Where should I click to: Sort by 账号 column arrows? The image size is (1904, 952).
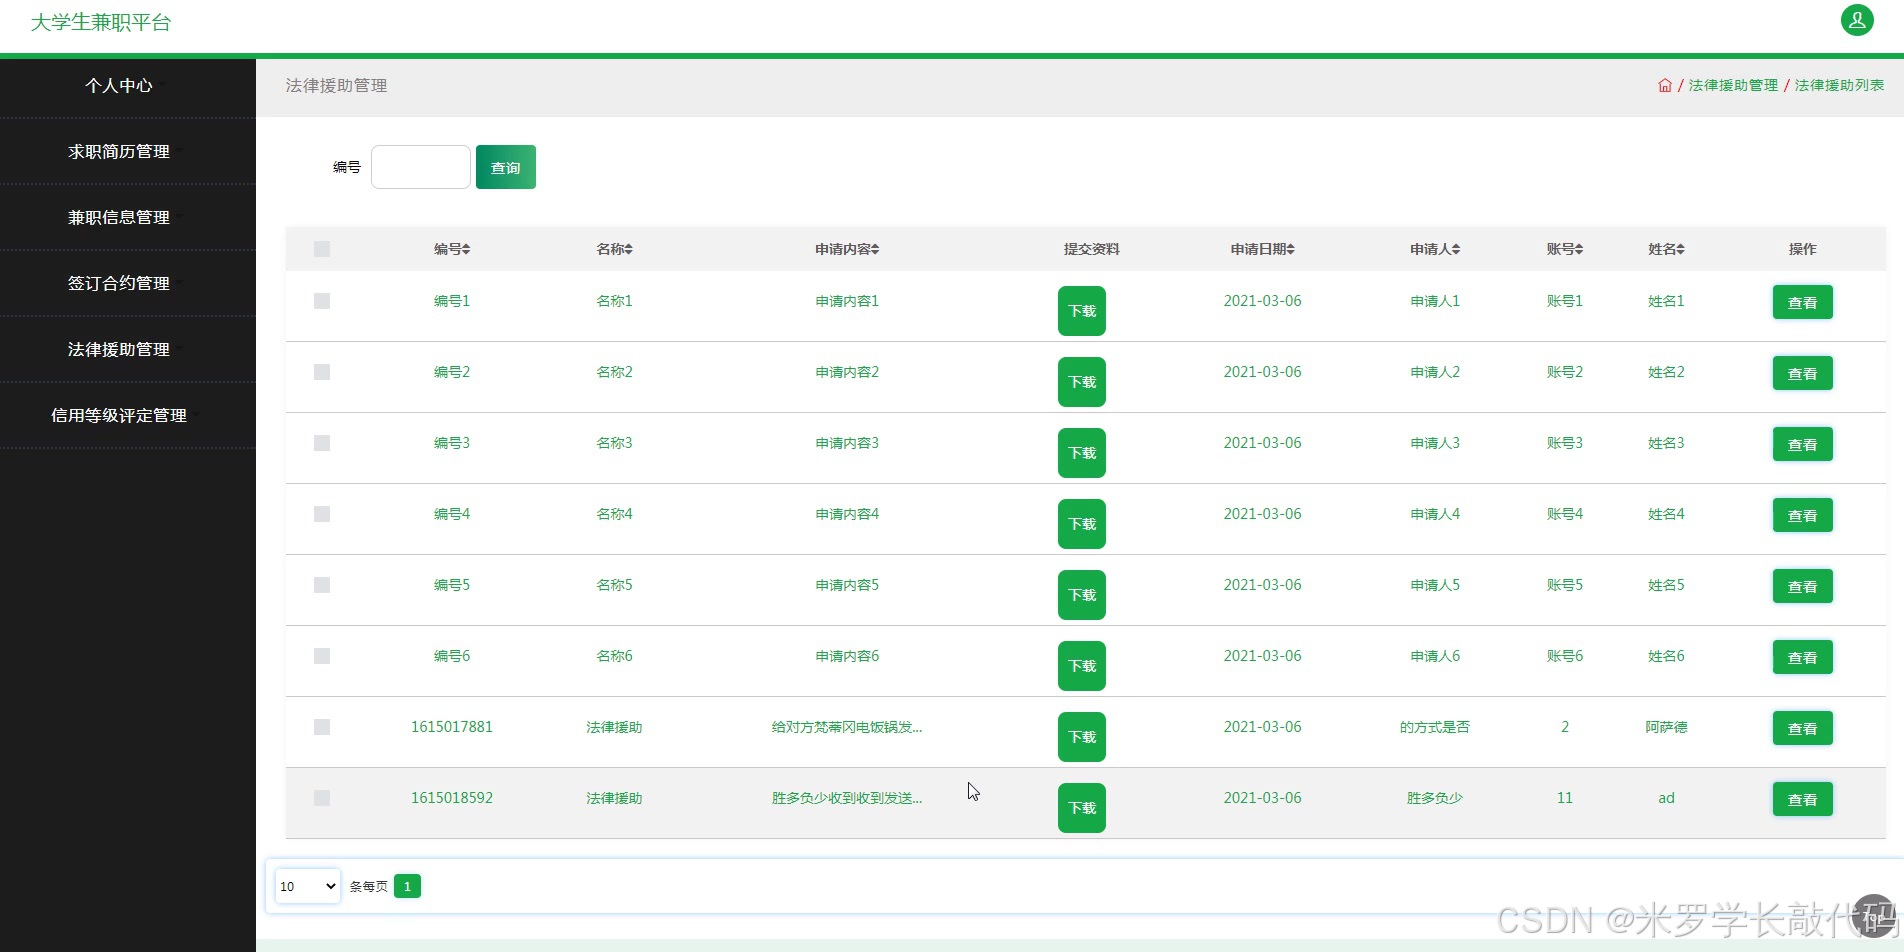(x=1579, y=249)
